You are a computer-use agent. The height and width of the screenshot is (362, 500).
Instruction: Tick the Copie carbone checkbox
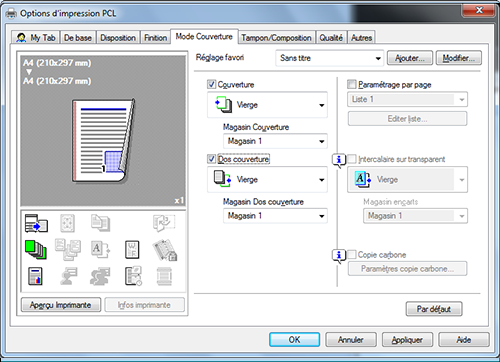[351, 254]
